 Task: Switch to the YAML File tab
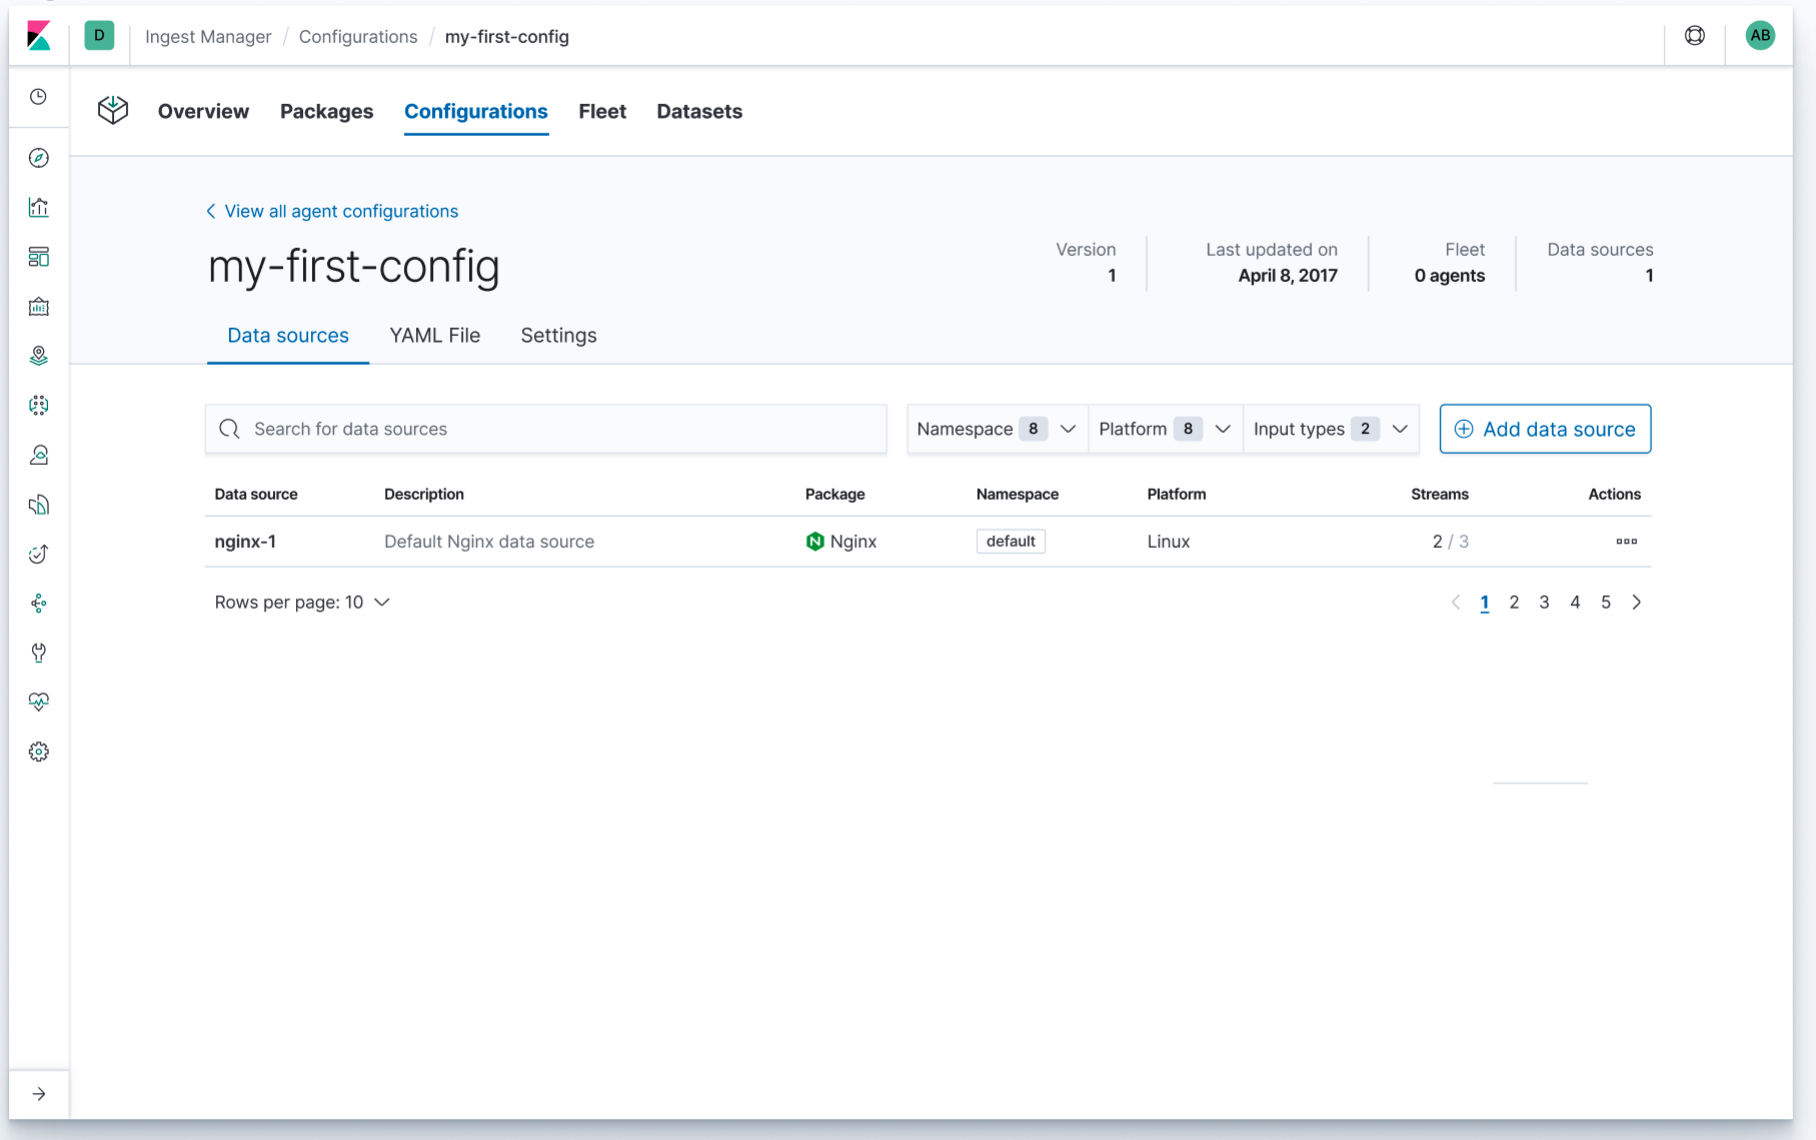pyautogui.click(x=435, y=335)
